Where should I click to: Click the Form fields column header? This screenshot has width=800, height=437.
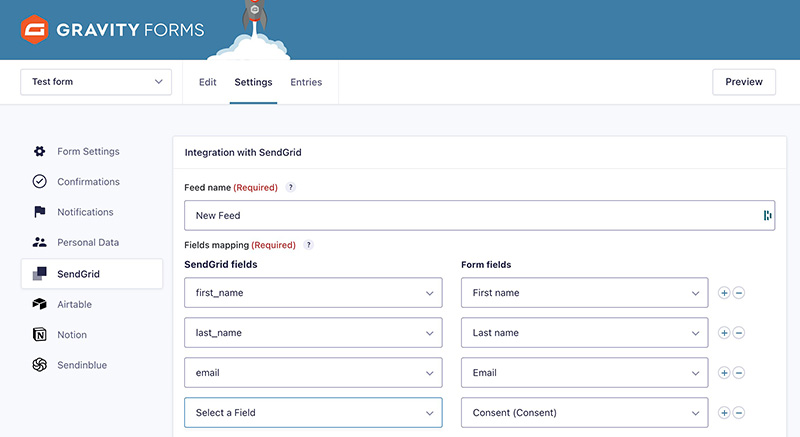(486, 264)
